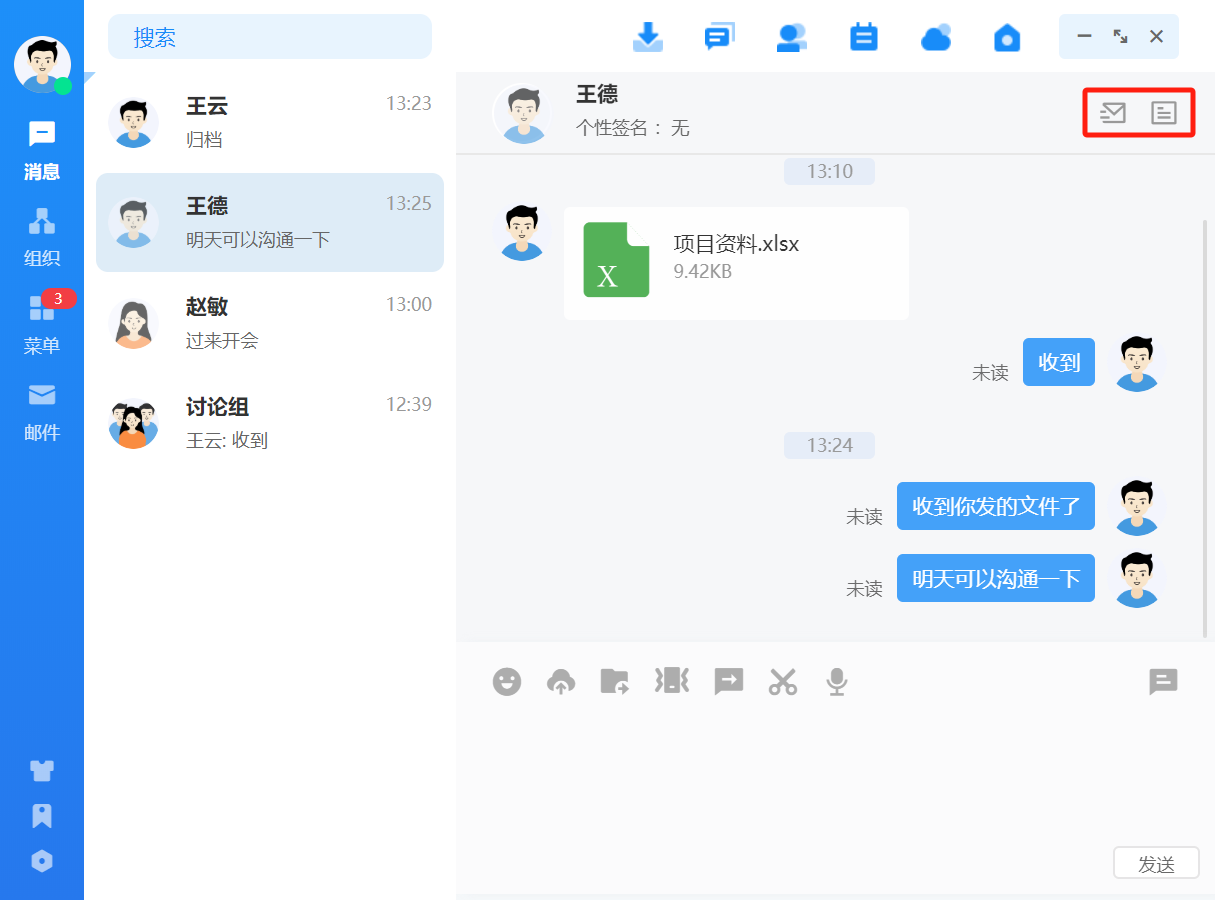
Task: Click the microphone voice message icon
Action: click(x=837, y=682)
